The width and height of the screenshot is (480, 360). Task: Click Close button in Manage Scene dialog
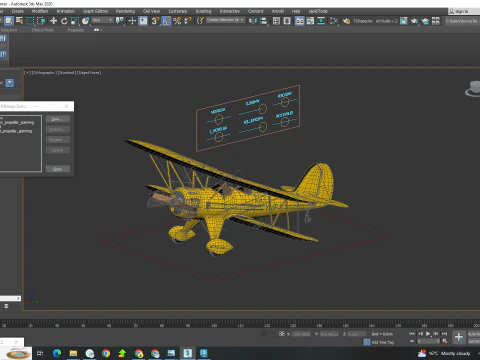tap(58, 169)
